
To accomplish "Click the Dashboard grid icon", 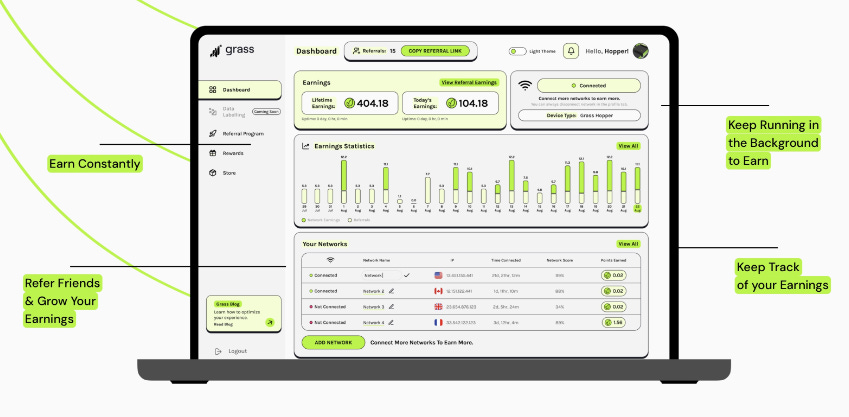I will click(213, 90).
